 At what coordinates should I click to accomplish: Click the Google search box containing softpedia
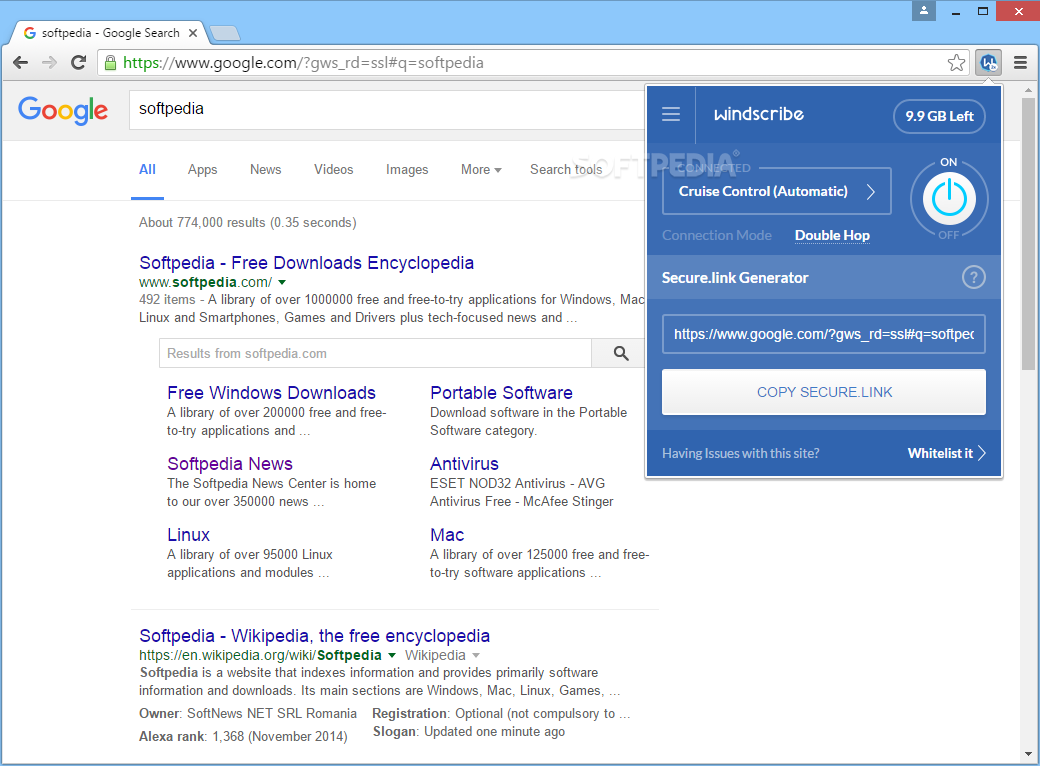tap(388, 110)
